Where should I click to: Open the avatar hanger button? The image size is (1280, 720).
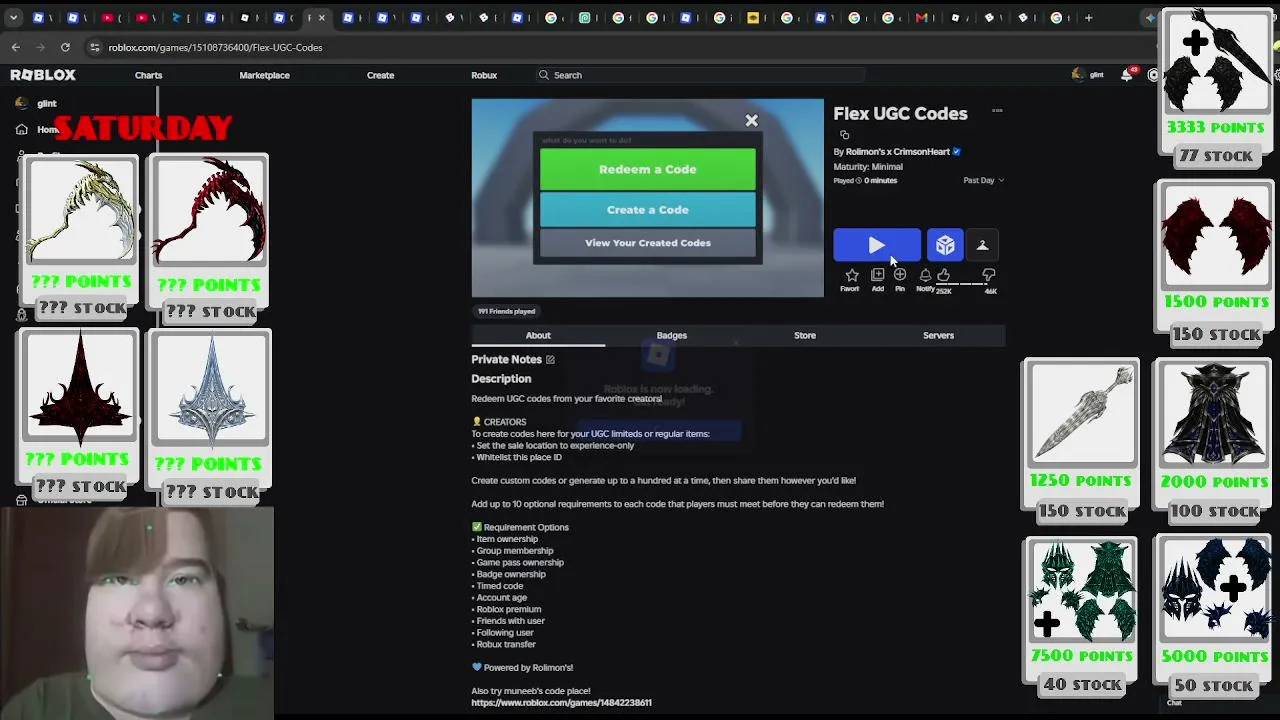pyautogui.click(x=982, y=245)
